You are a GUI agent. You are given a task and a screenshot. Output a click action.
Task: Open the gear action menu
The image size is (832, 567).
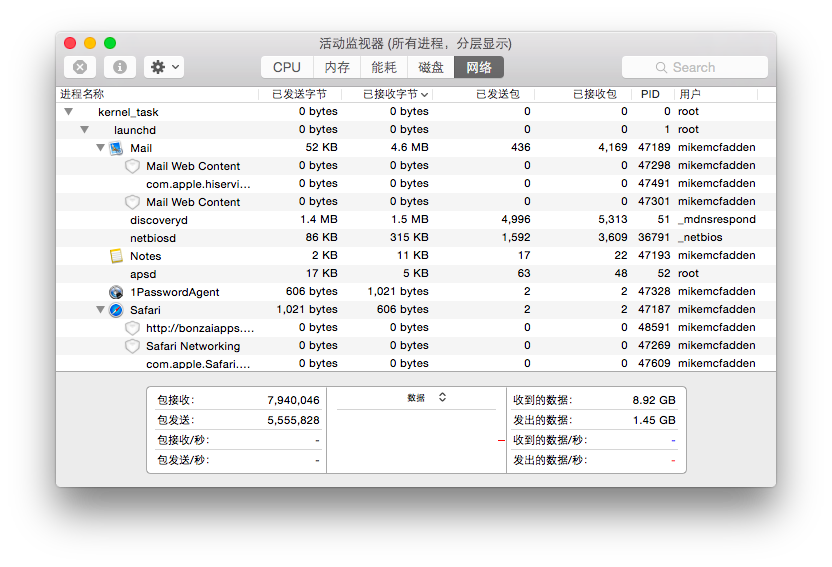point(164,67)
